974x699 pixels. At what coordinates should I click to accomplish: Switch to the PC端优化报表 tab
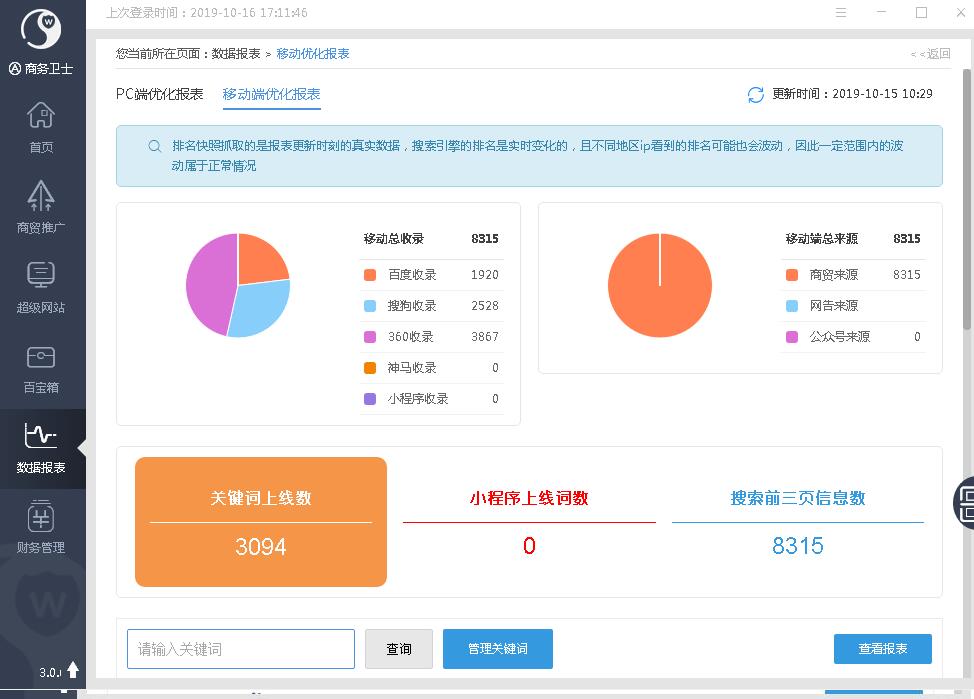pyautogui.click(x=160, y=94)
